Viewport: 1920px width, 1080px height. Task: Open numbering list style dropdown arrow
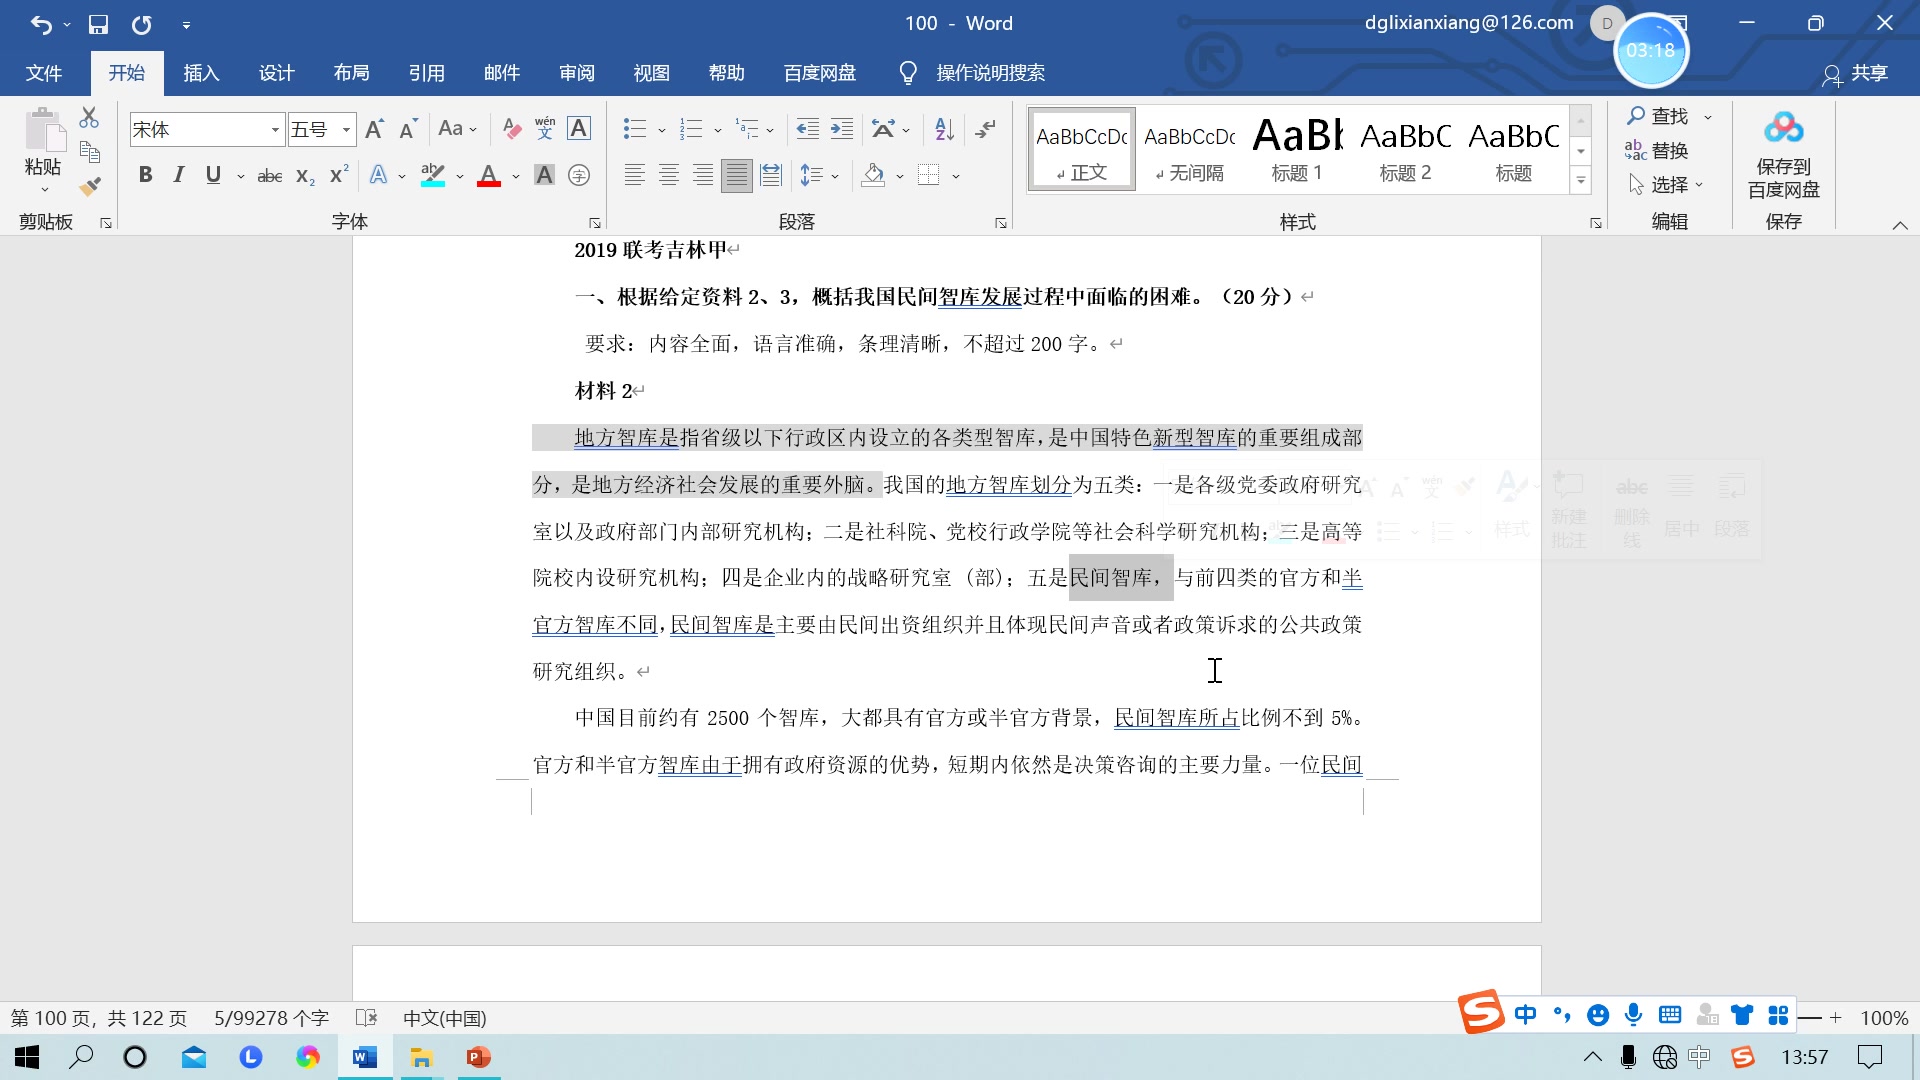click(x=718, y=130)
